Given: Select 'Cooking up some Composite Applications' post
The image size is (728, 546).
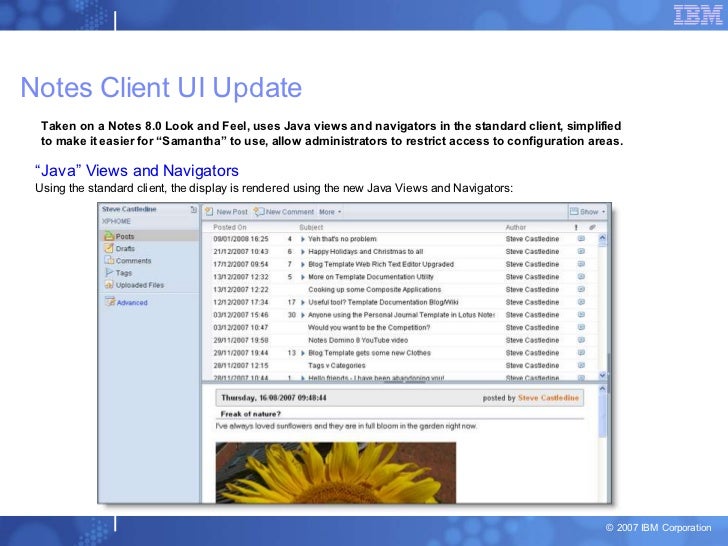Looking at the screenshot, I should pos(375,289).
